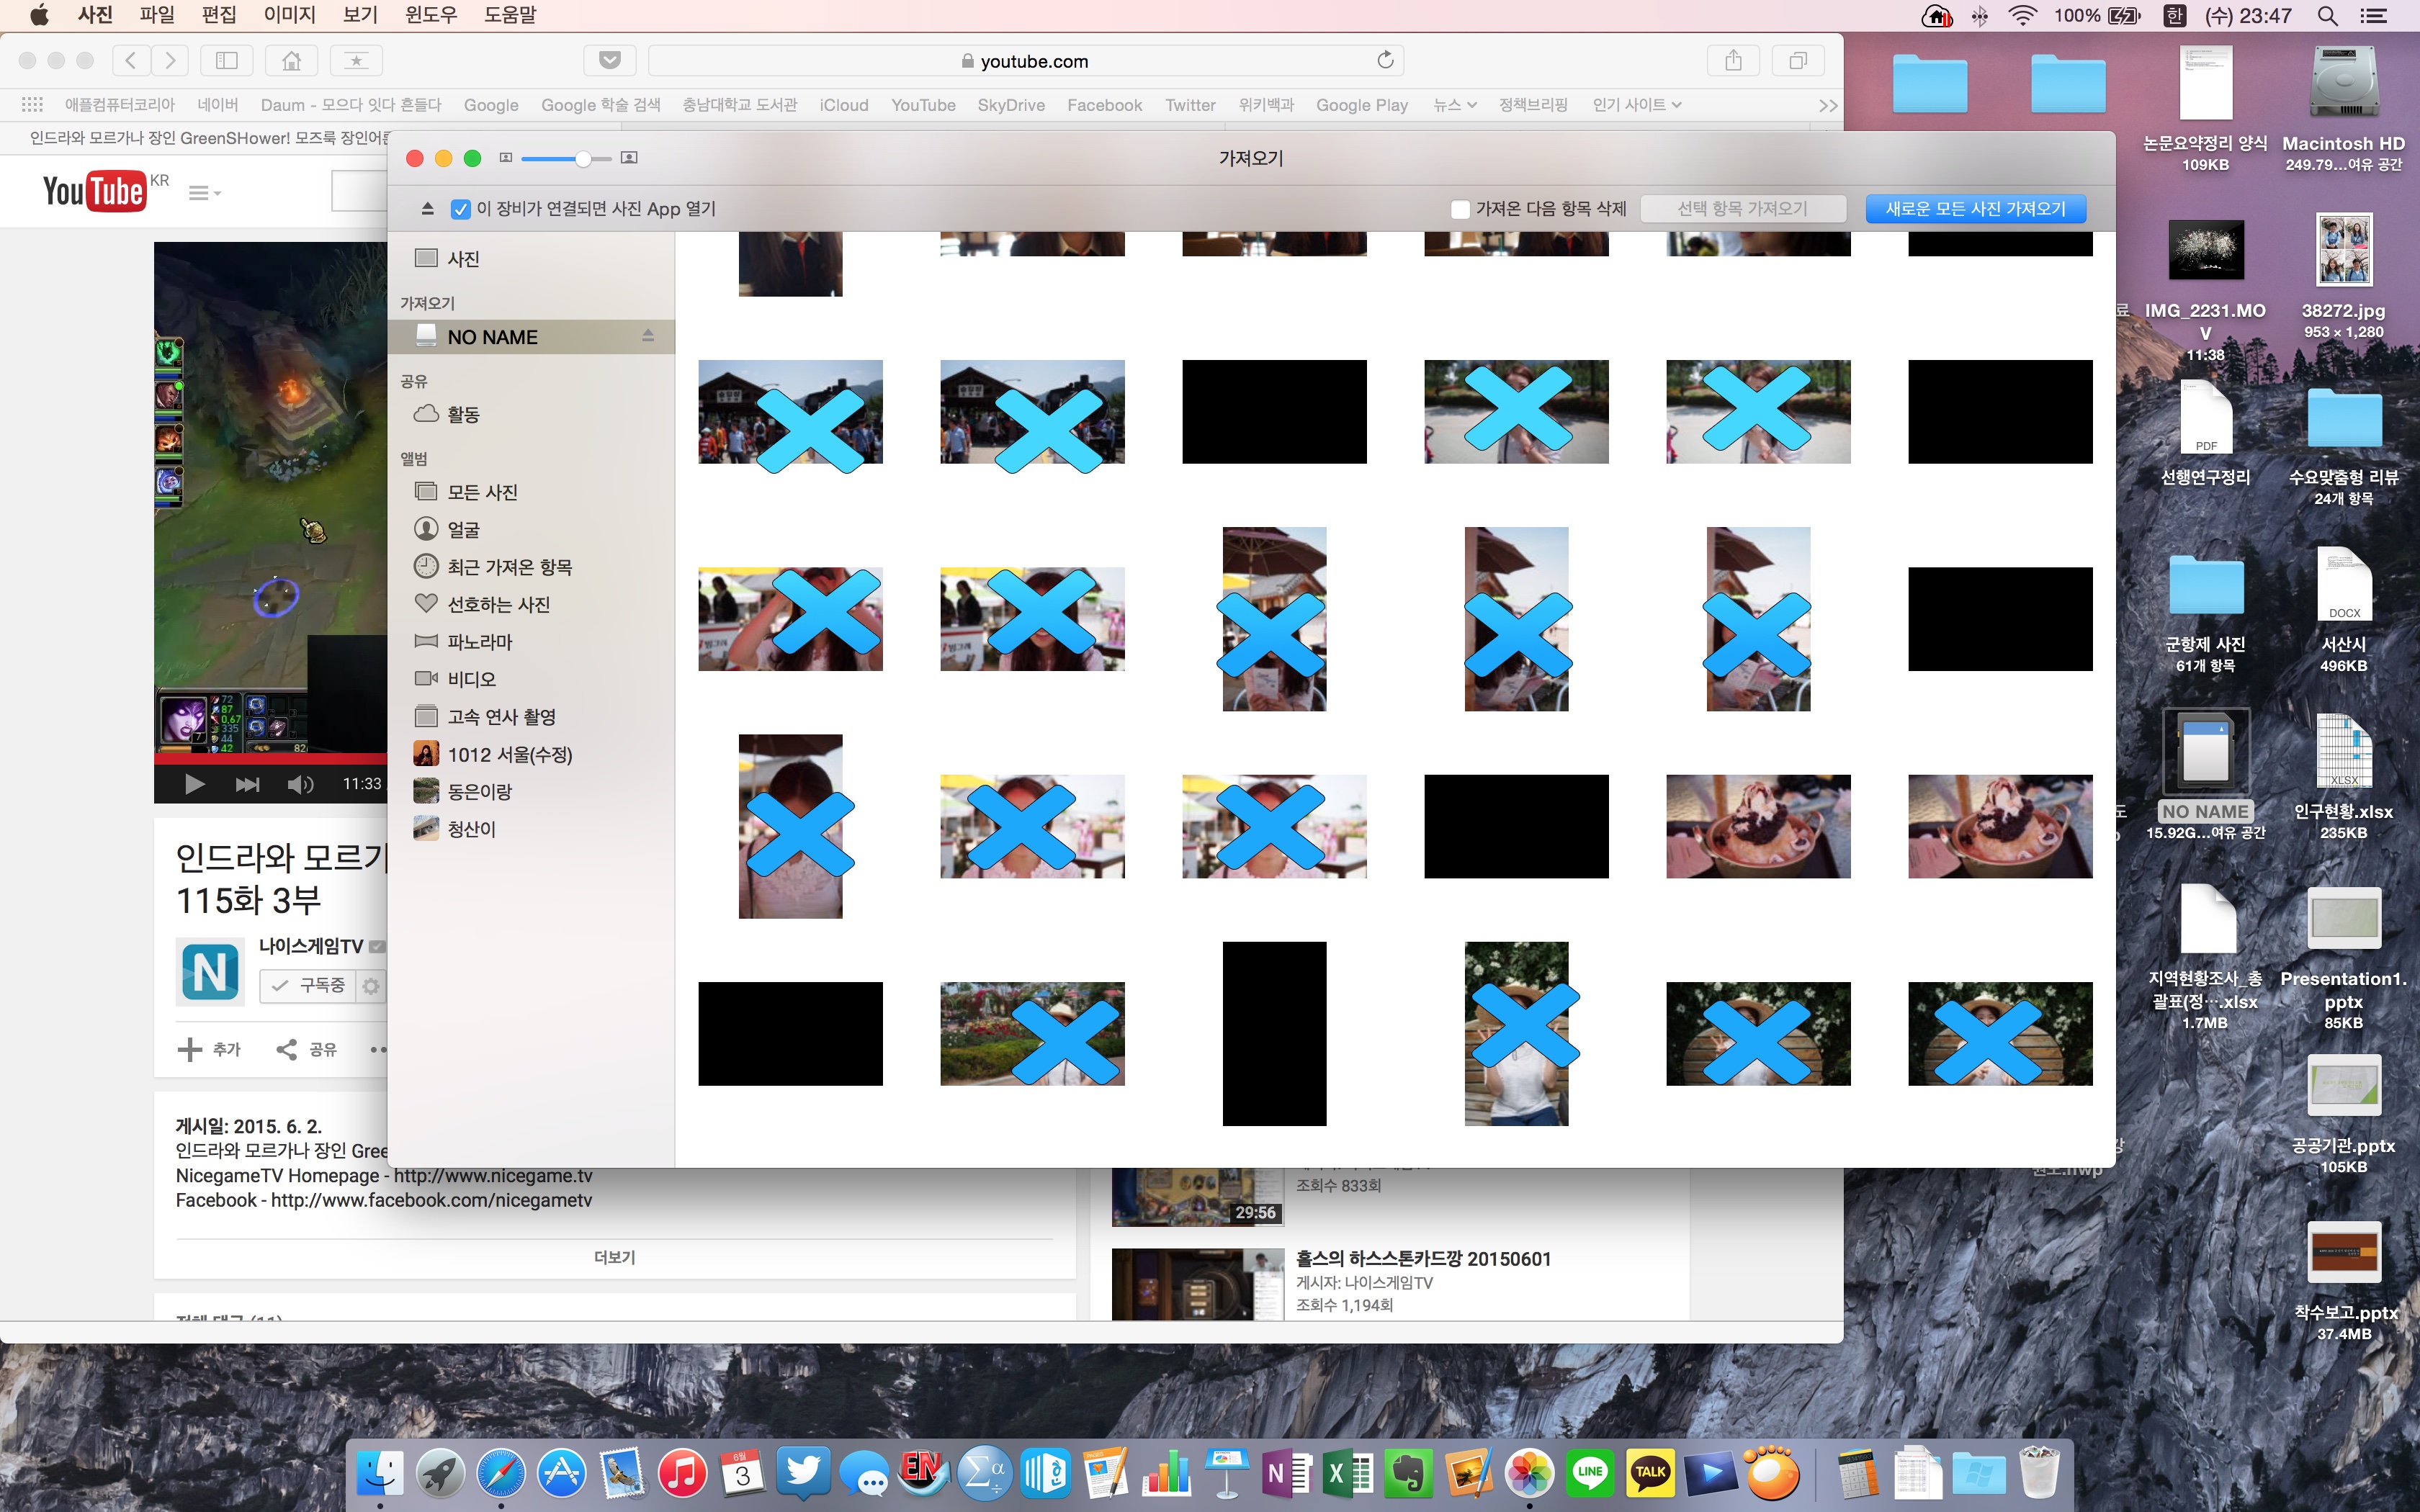The image size is (2420, 1512).
Task: Open KakaoTalk from the Dock
Action: [1650, 1473]
